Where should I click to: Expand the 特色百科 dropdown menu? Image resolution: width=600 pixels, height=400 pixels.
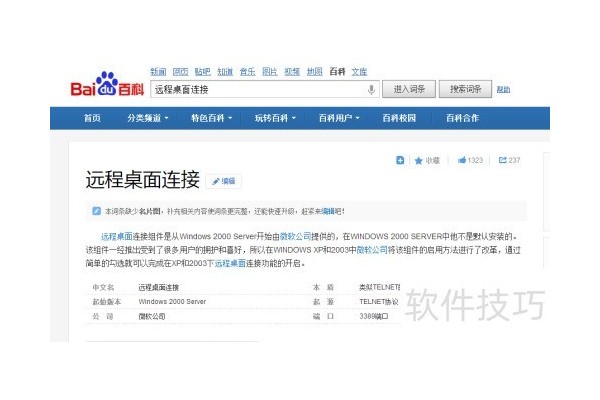click(x=212, y=118)
